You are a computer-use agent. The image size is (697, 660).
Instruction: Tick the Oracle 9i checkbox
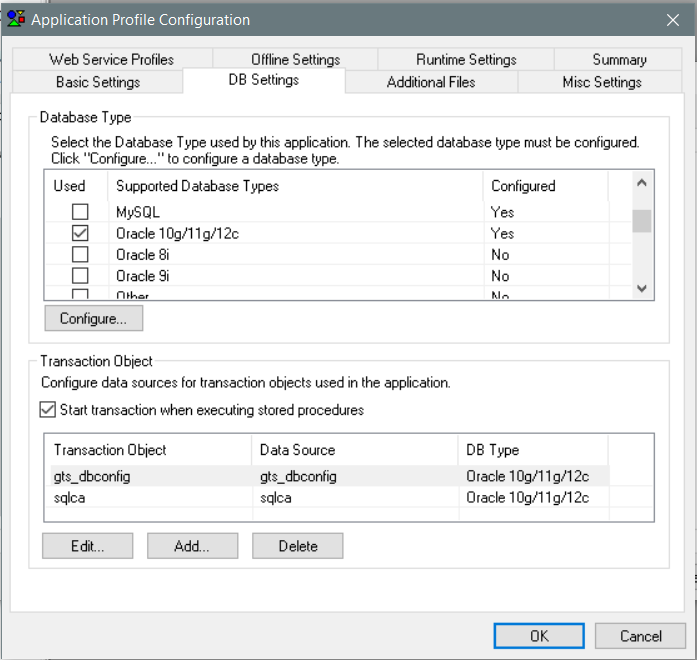pyautogui.click(x=80, y=276)
